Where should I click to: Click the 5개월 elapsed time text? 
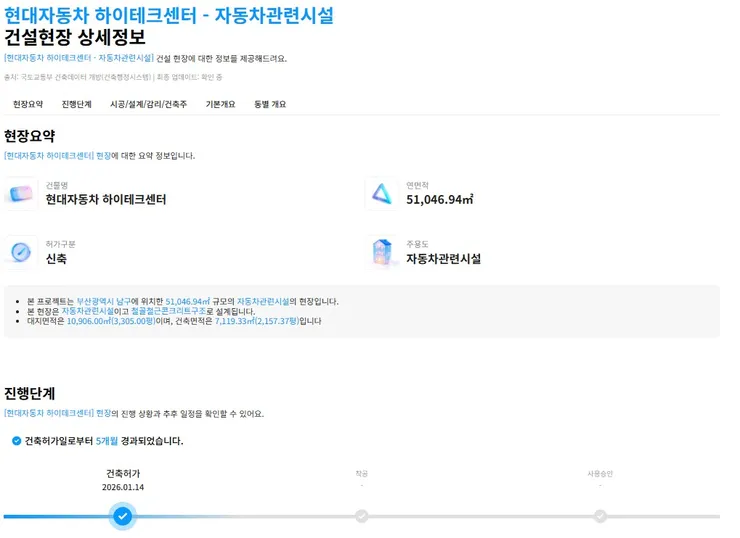[x=107, y=441]
